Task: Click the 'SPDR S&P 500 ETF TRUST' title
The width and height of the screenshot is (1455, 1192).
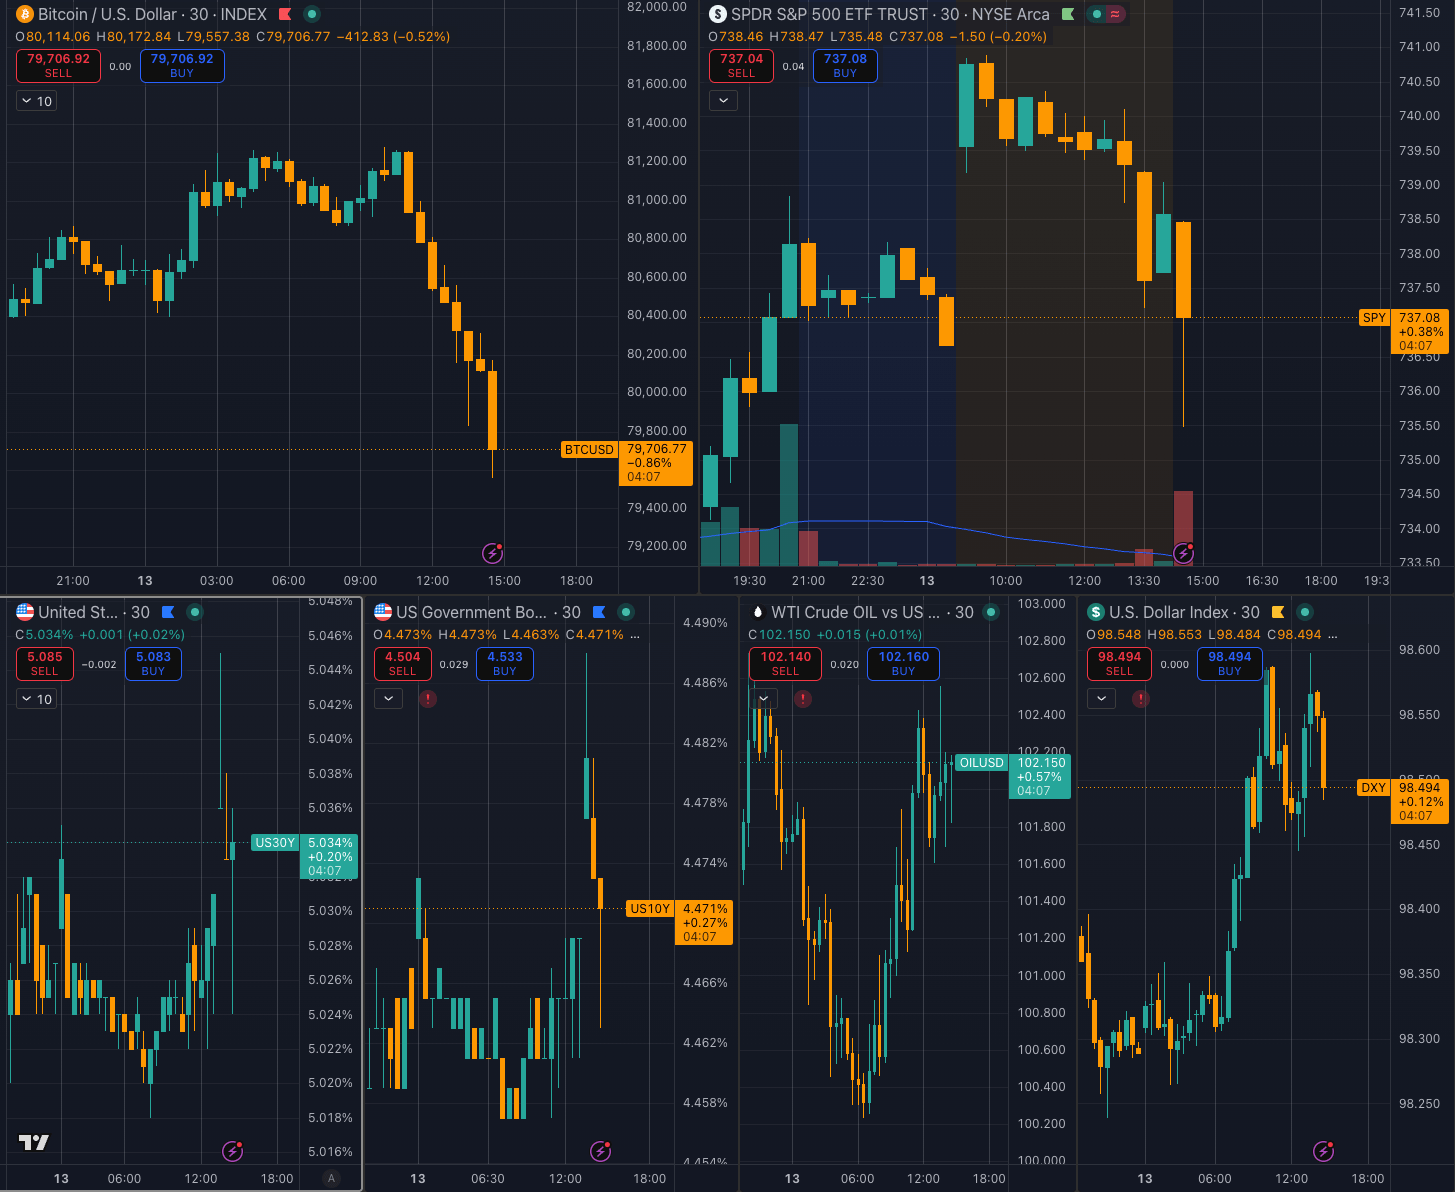Action: [x=830, y=14]
